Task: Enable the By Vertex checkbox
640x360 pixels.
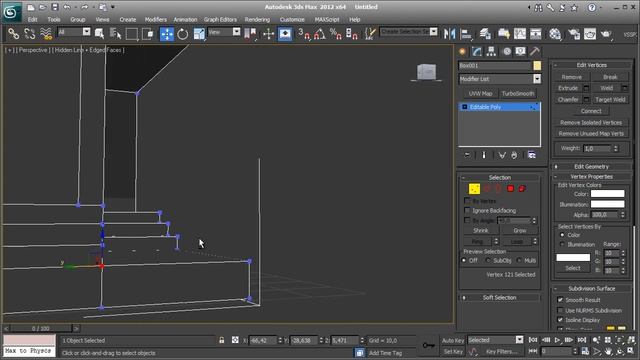Action: coord(467,201)
